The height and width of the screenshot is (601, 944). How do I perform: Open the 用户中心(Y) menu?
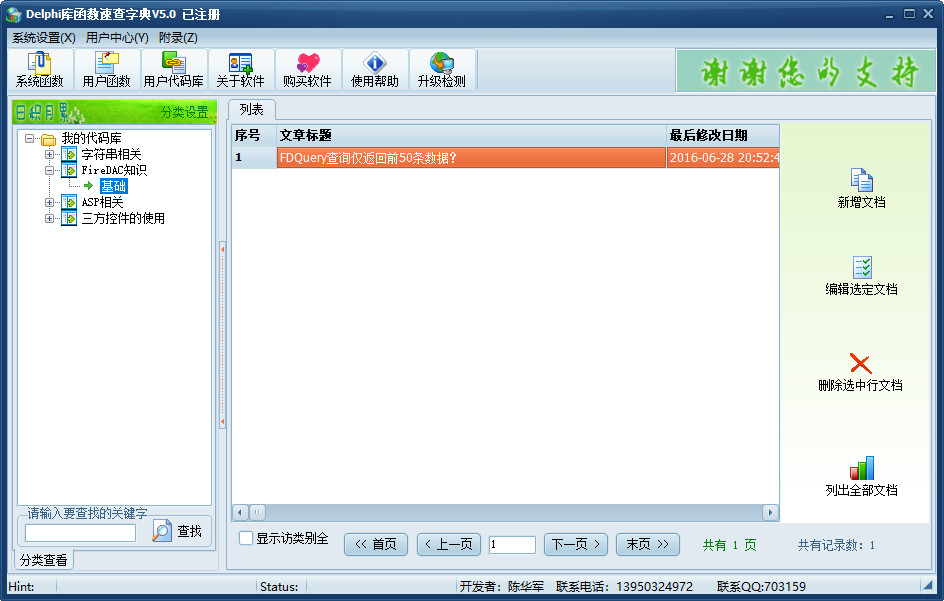pyautogui.click(x=117, y=38)
